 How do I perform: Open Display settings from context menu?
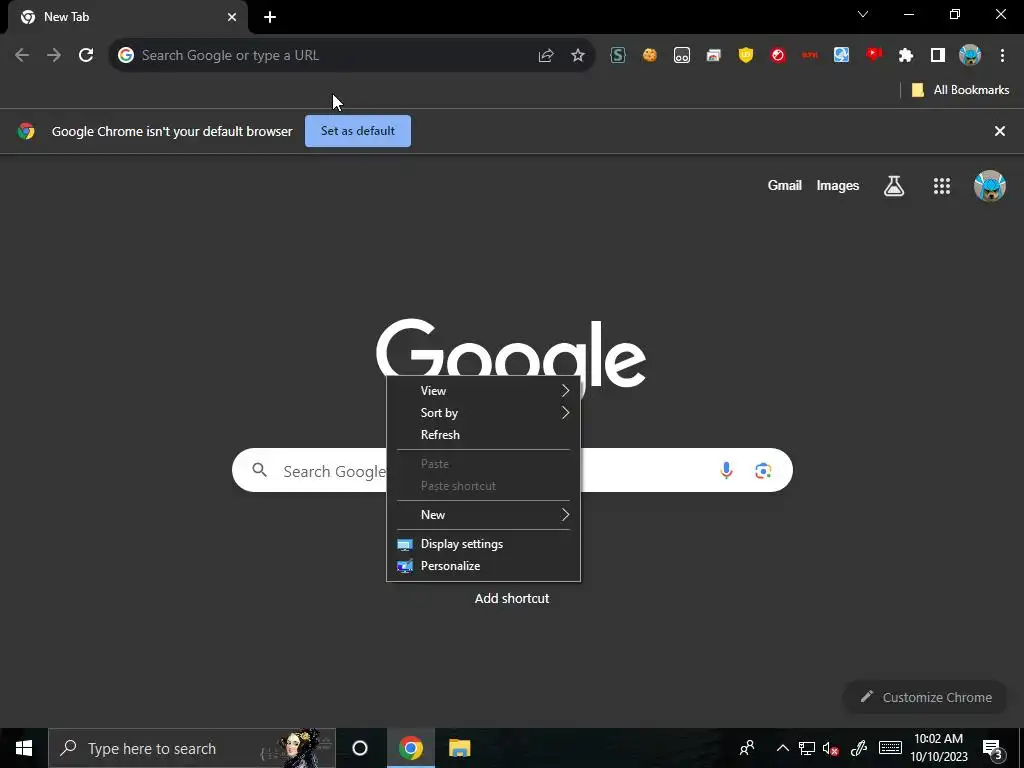coord(483,544)
